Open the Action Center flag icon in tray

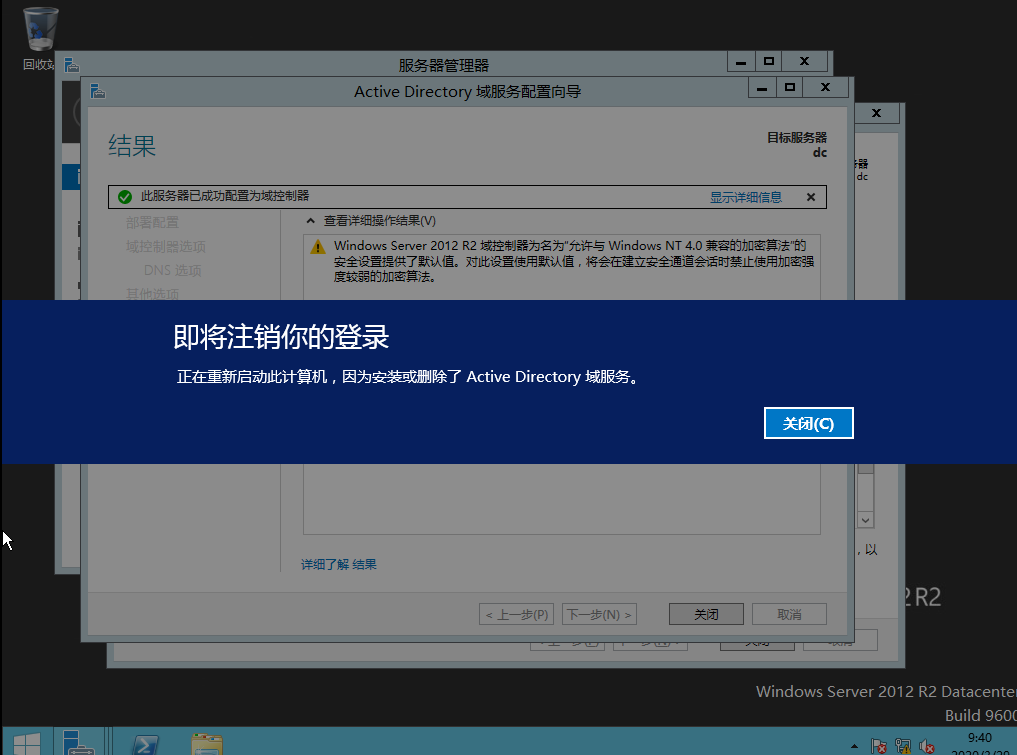pyautogui.click(x=880, y=746)
